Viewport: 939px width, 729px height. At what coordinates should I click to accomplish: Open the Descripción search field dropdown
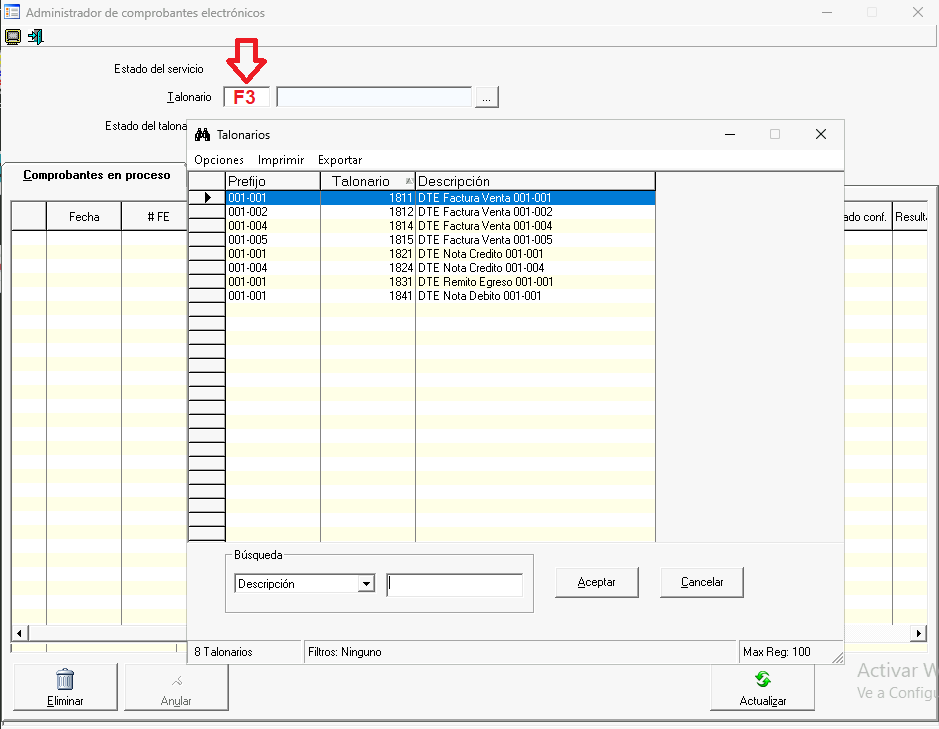tap(366, 584)
